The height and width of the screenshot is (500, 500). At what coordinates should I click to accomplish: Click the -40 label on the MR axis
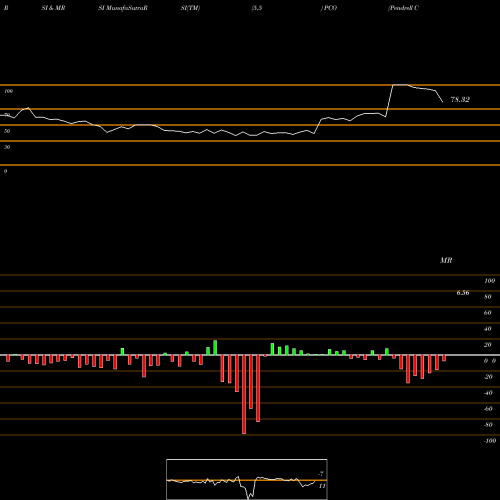[x=488, y=393]
